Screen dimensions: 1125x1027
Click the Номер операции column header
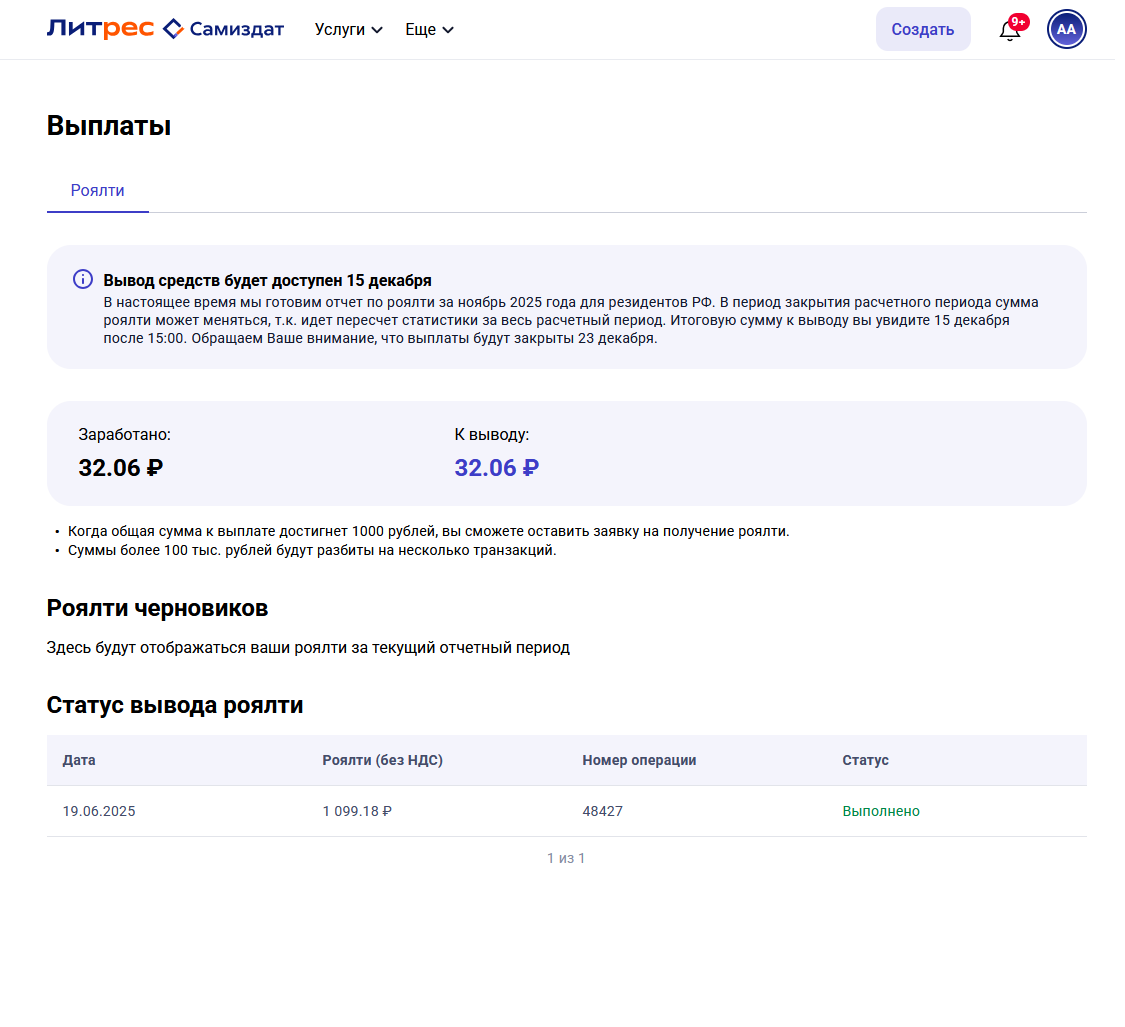[639, 760]
